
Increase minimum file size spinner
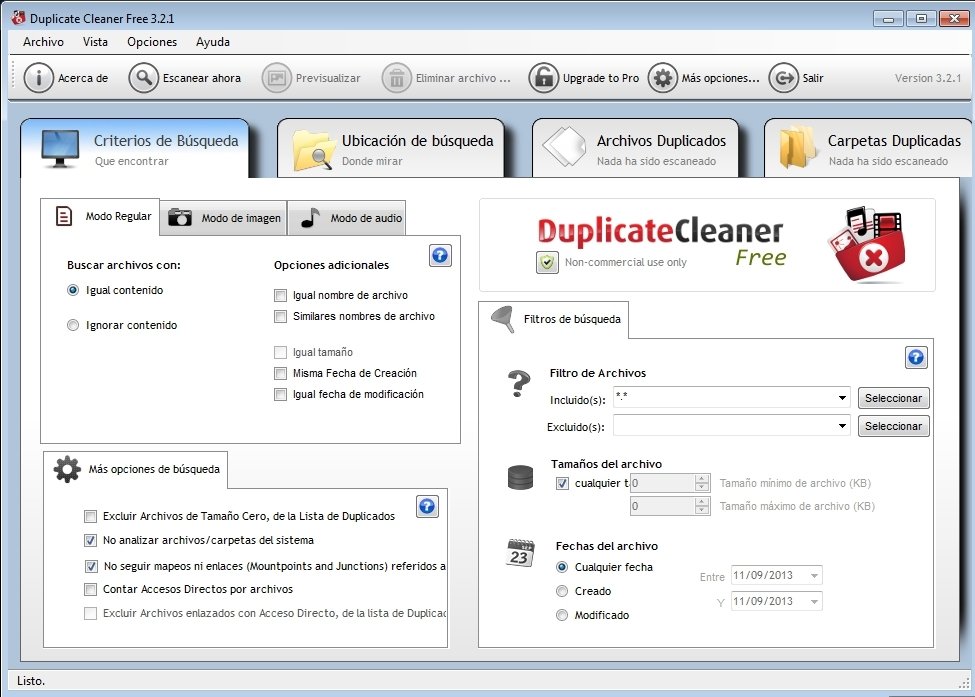click(x=702, y=479)
